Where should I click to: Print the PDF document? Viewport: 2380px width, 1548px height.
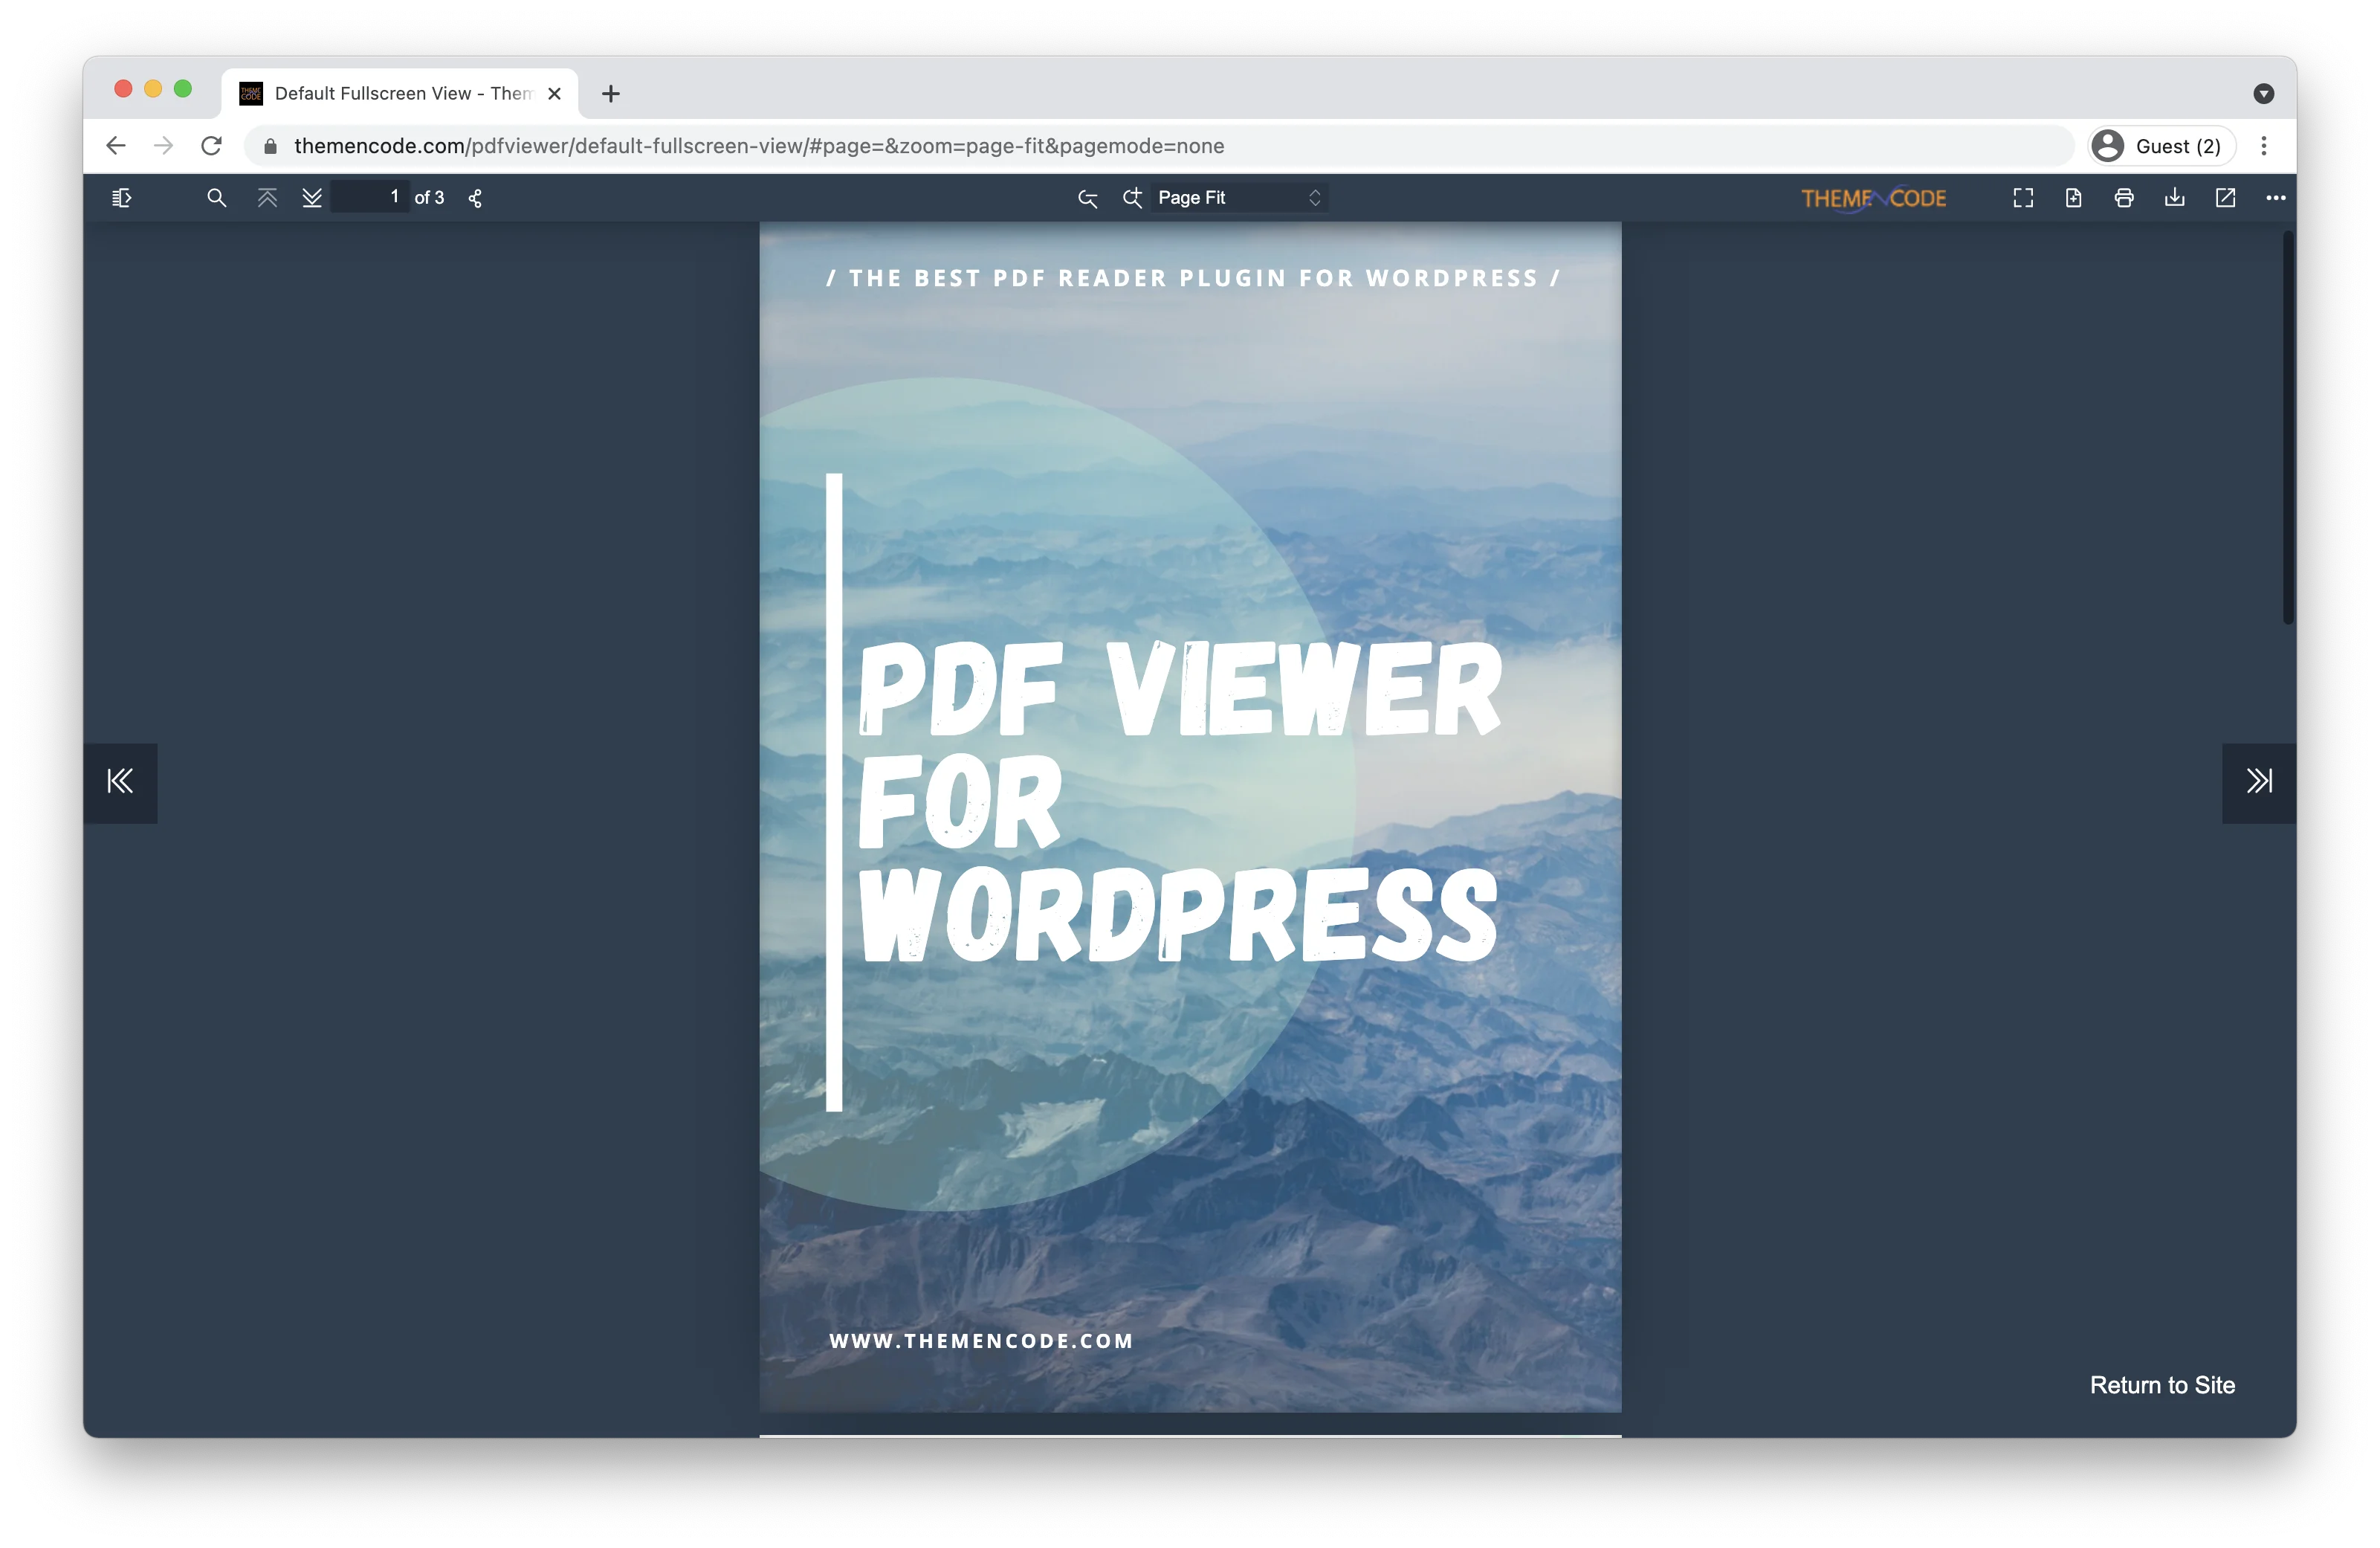click(x=2123, y=197)
